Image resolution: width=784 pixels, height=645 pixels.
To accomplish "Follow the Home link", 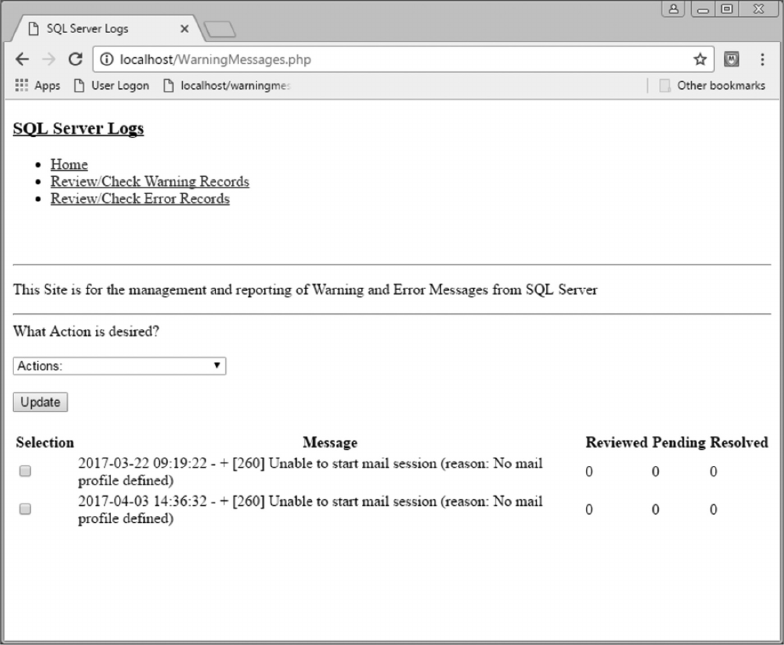I will (x=69, y=164).
